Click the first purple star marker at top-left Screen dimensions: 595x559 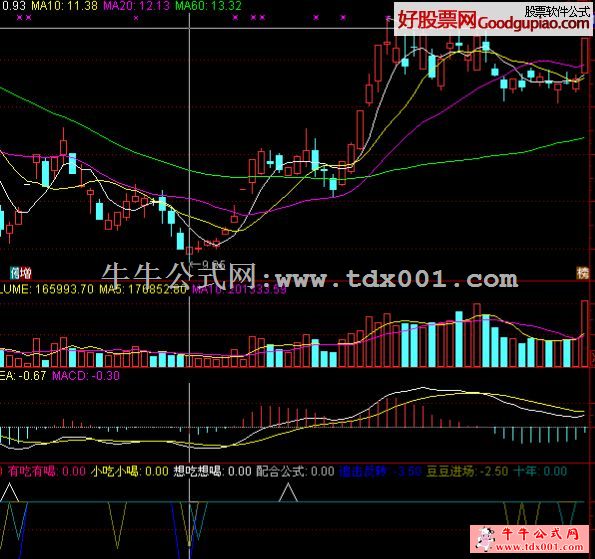20,17
